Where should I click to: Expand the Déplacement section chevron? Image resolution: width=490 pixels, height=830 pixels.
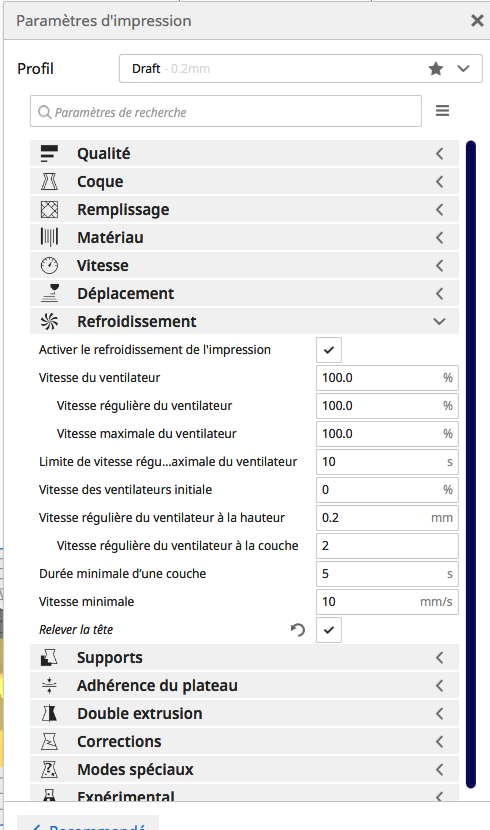pyautogui.click(x=440, y=294)
